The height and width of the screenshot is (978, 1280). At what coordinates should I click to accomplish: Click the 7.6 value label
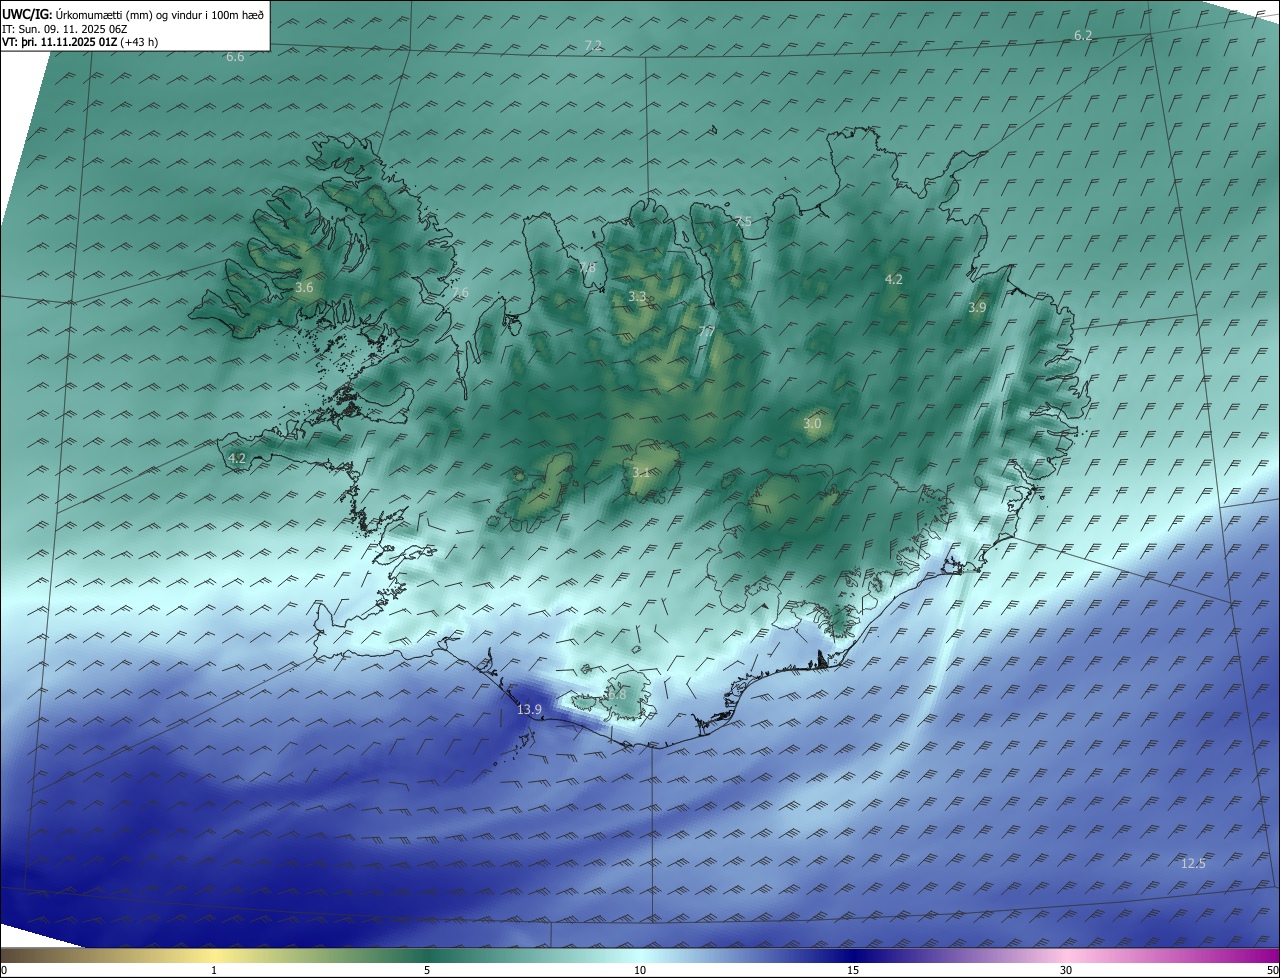459,293
